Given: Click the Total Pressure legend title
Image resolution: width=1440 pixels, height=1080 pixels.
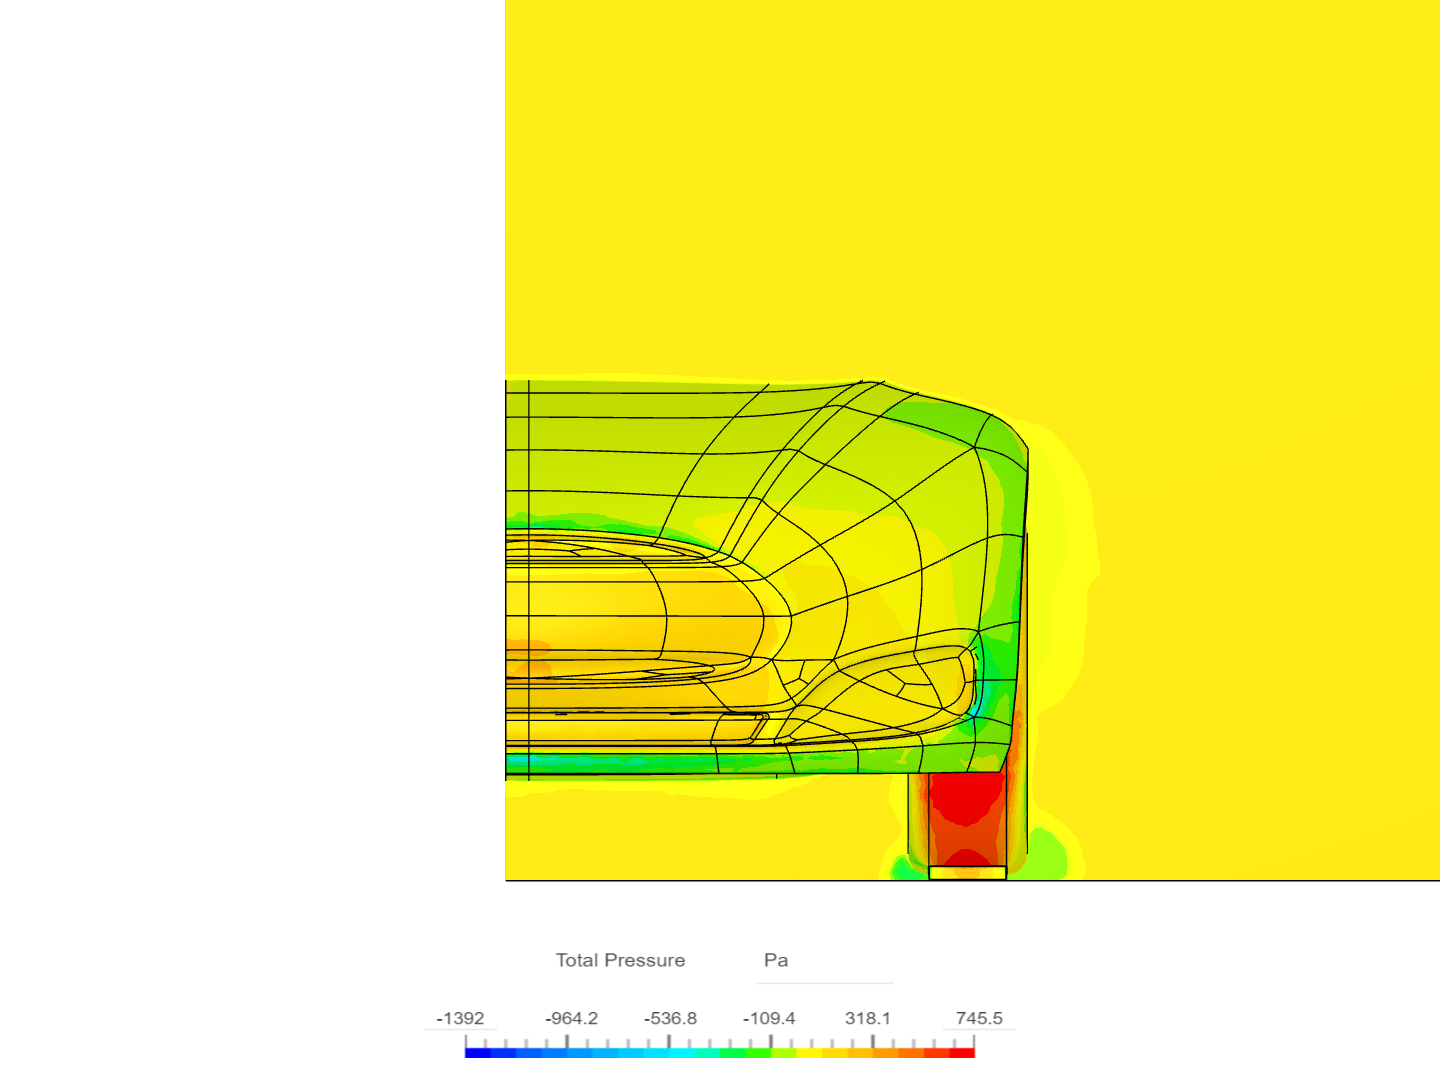Looking at the screenshot, I should pyautogui.click(x=620, y=960).
